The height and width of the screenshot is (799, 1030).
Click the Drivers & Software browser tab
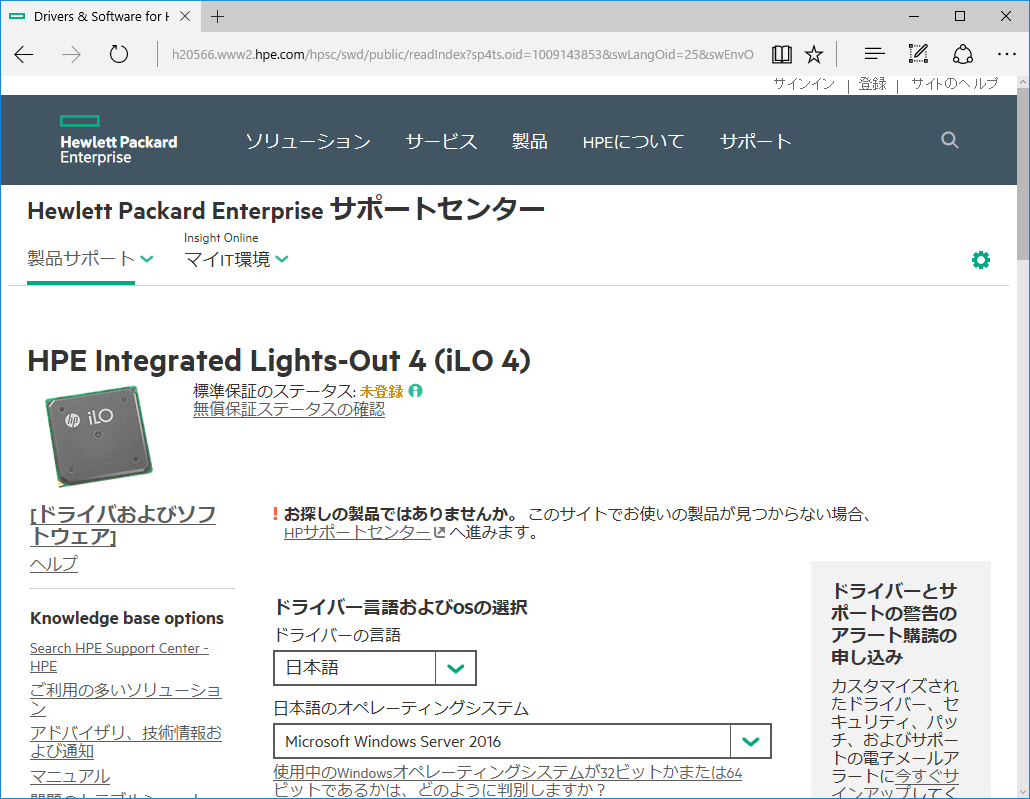pos(99,16)
